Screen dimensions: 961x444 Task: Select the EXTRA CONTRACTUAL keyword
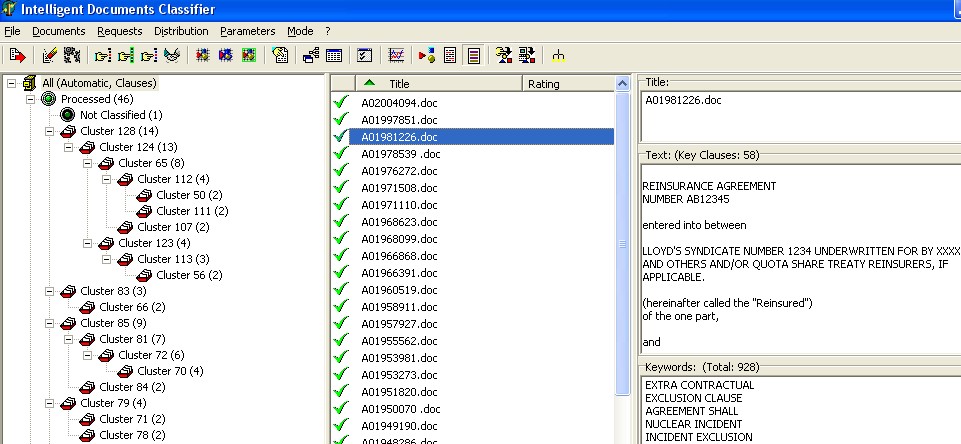point(699,385)
